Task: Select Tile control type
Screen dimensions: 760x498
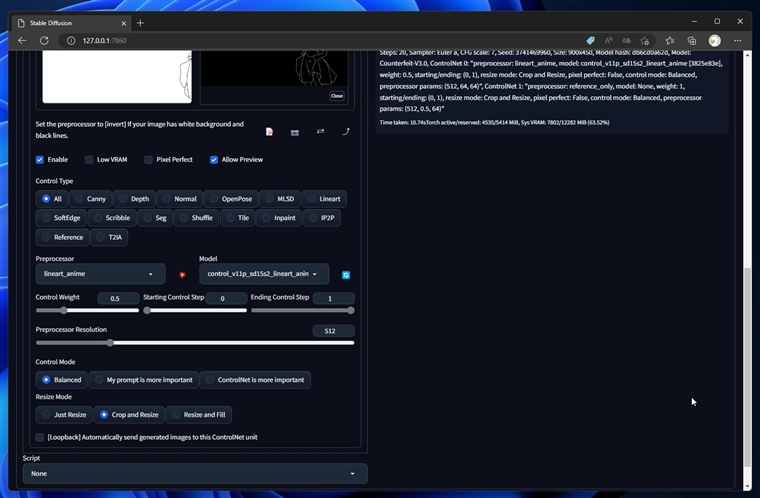Action: (x=238, y=218)
